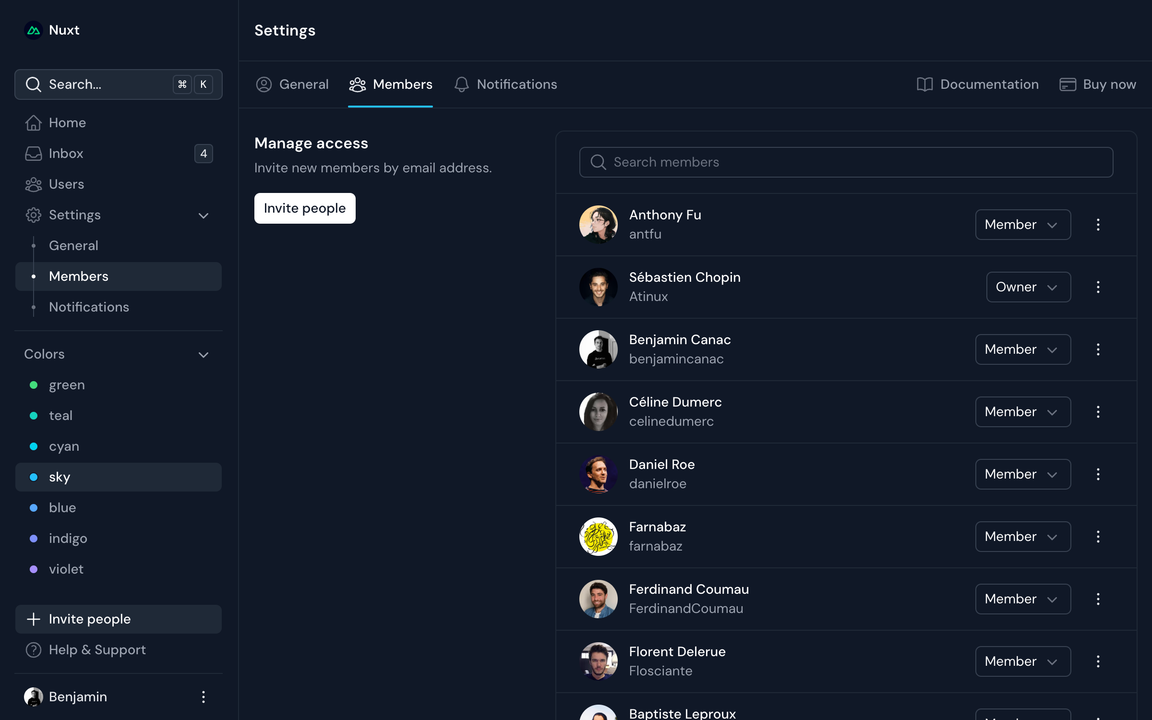Select the sky color theme

click(x=59, y=477)
